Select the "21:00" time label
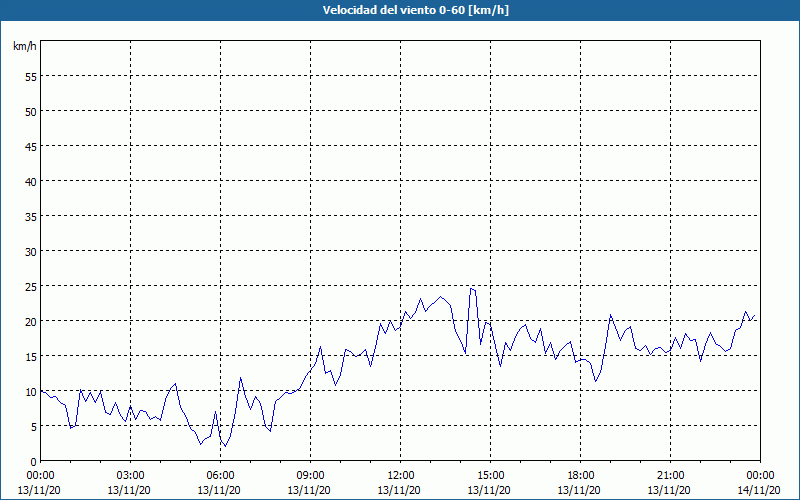The height and width of the screenshot is (500, 800). click(670, 476)
